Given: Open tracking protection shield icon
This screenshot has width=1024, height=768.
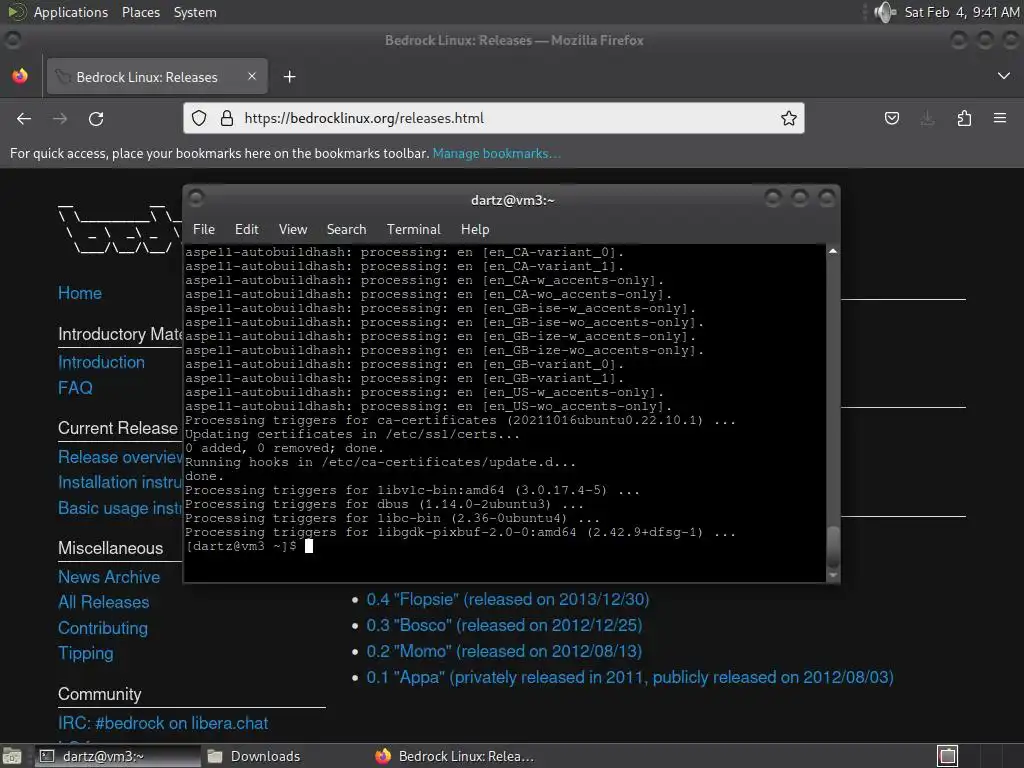Looking at the screenshot, I should [x=199, y=118].
